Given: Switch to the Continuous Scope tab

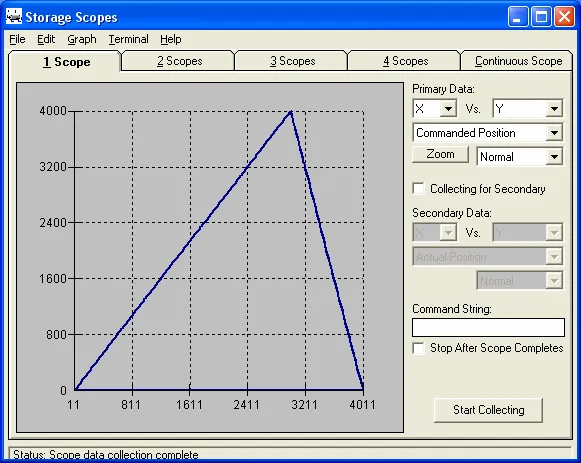Looking at the screenshot, I should tap(518, 61).
